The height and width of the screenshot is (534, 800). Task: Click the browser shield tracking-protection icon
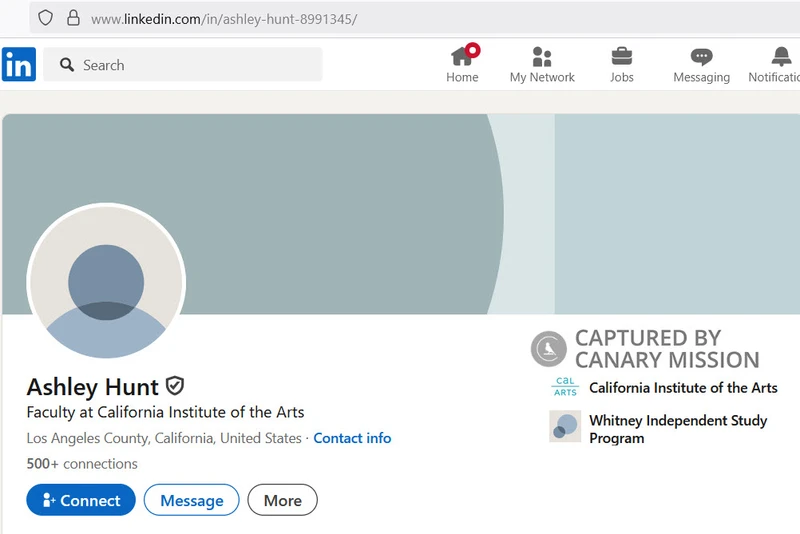coord(45,18)
